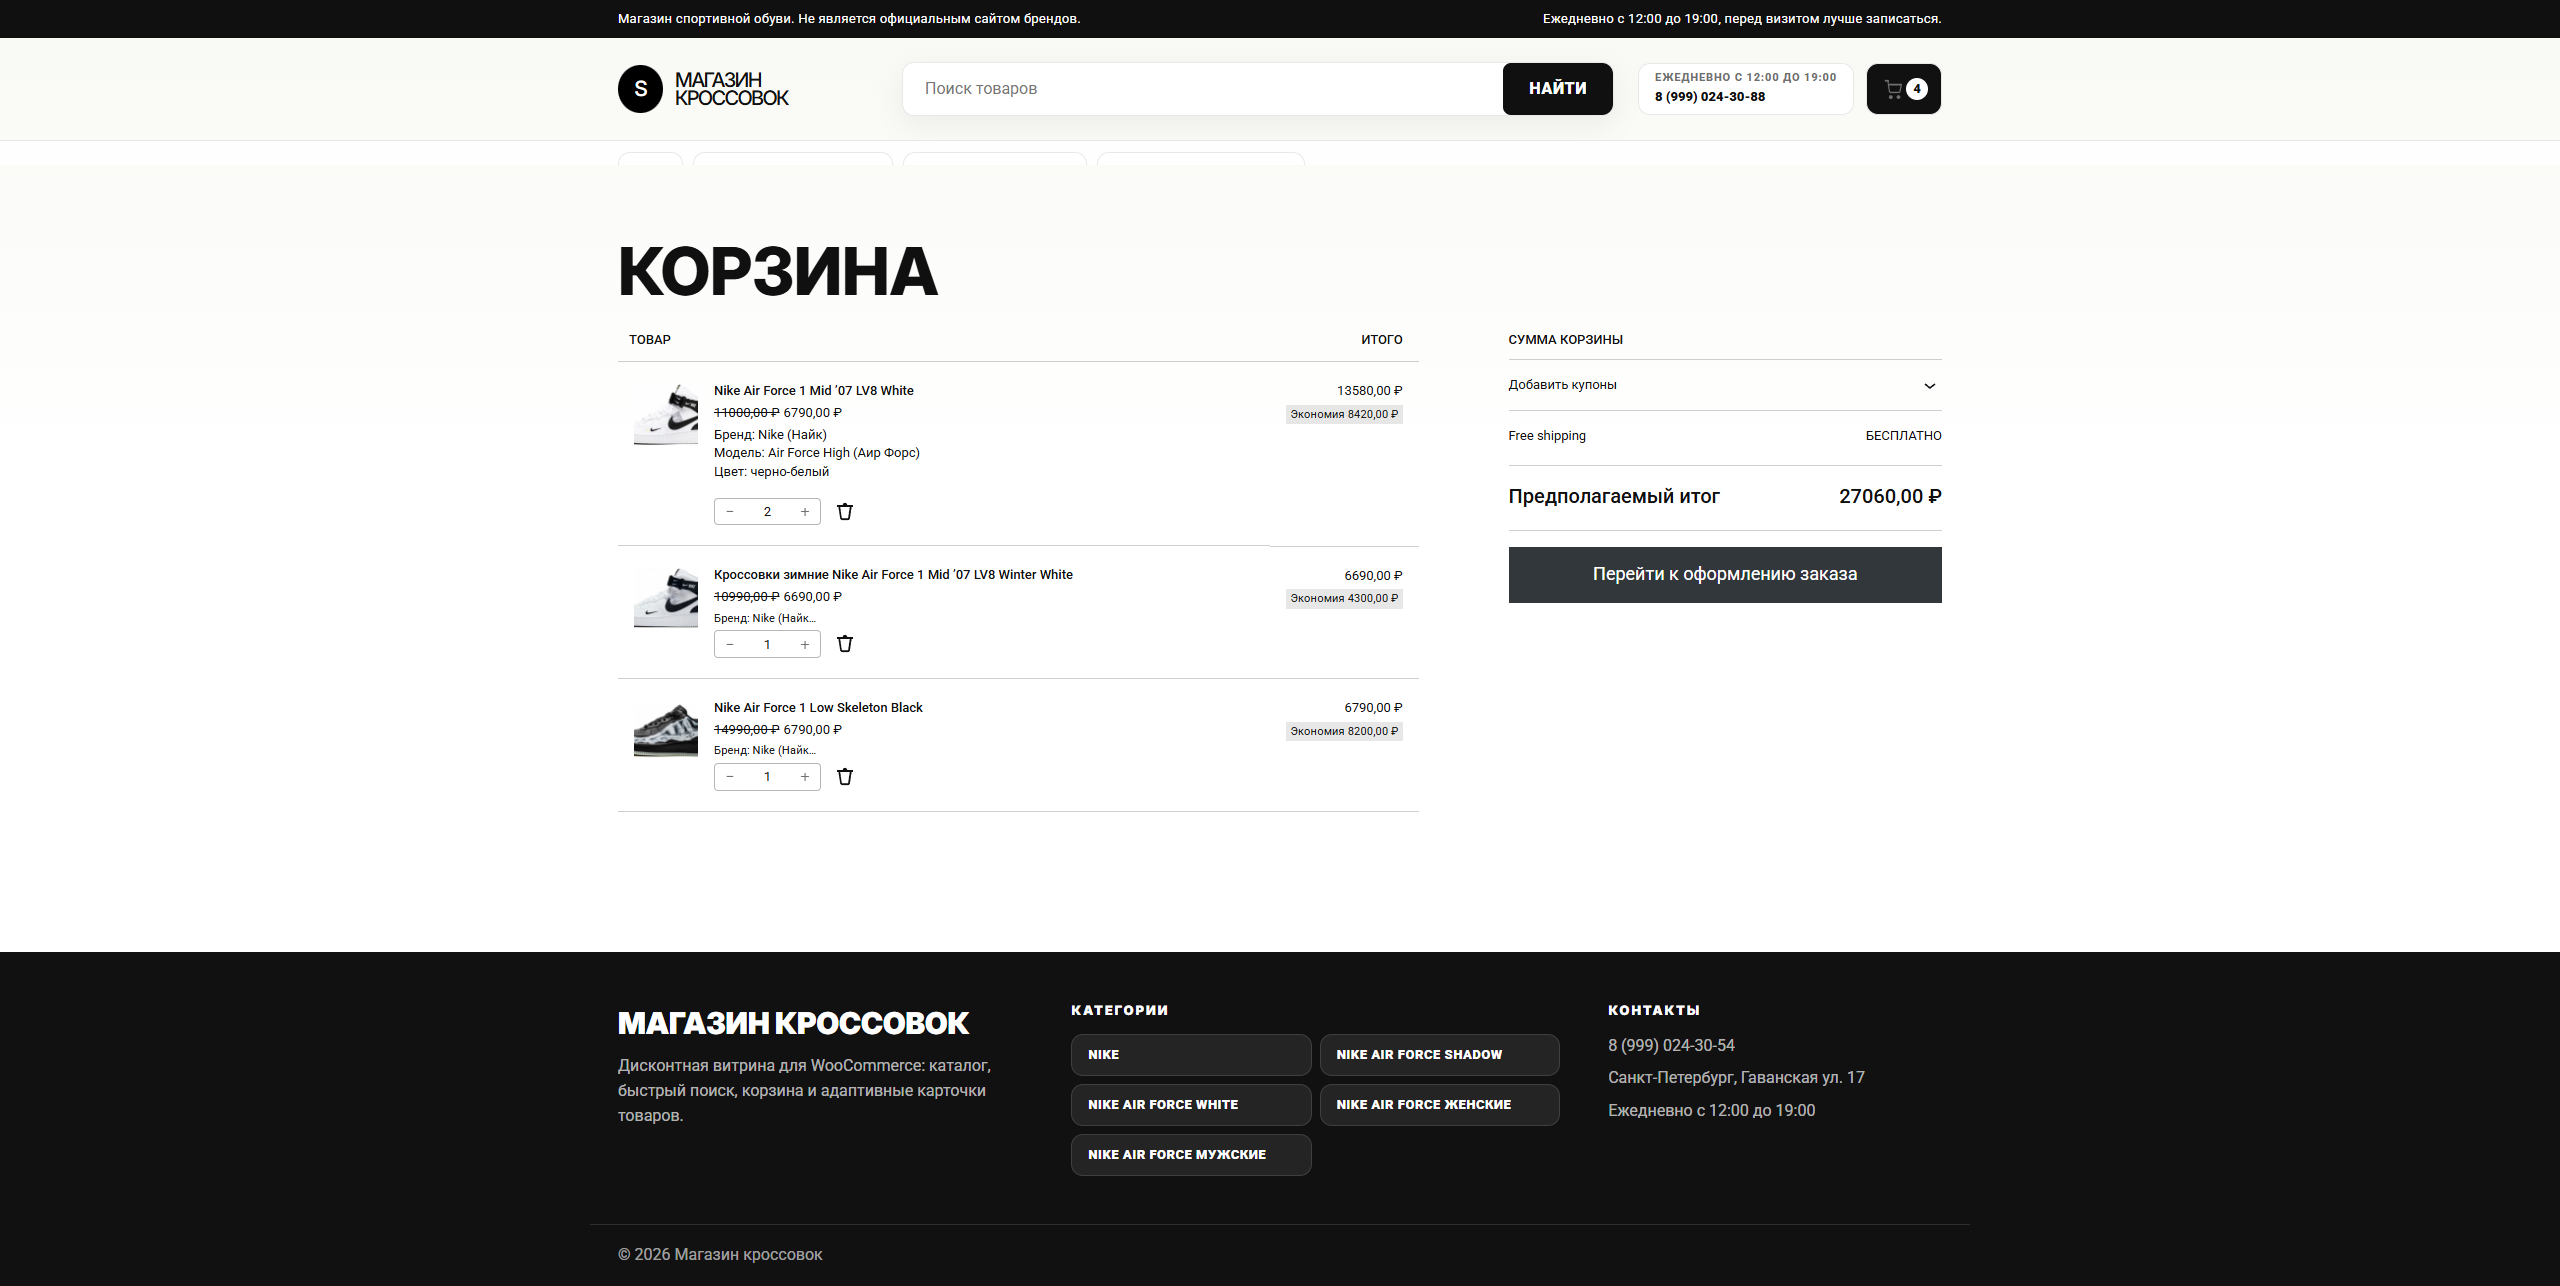2560x1286 pixels.
Task: Open Nike Air Force 1 Low Skeleton Black link
Action: tap(818, 708)
